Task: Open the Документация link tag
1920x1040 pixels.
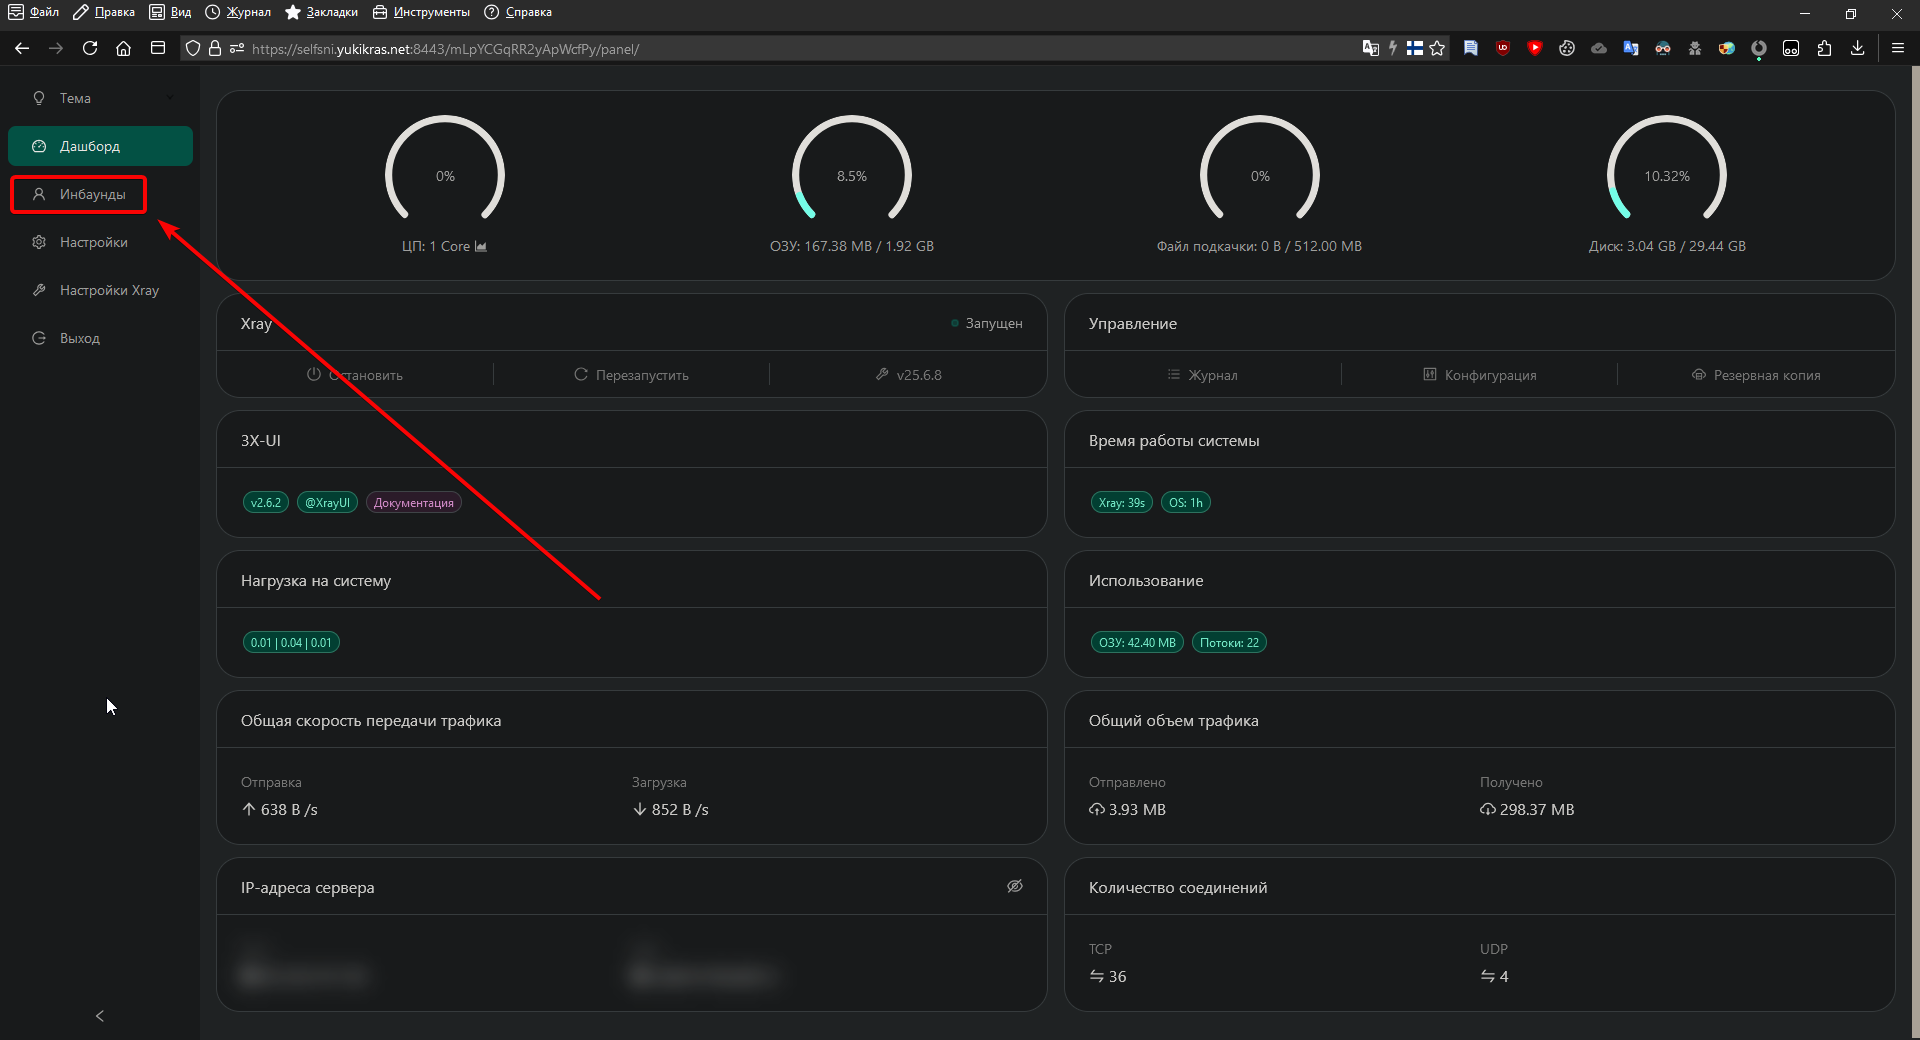Action: (x=413, y=503)
